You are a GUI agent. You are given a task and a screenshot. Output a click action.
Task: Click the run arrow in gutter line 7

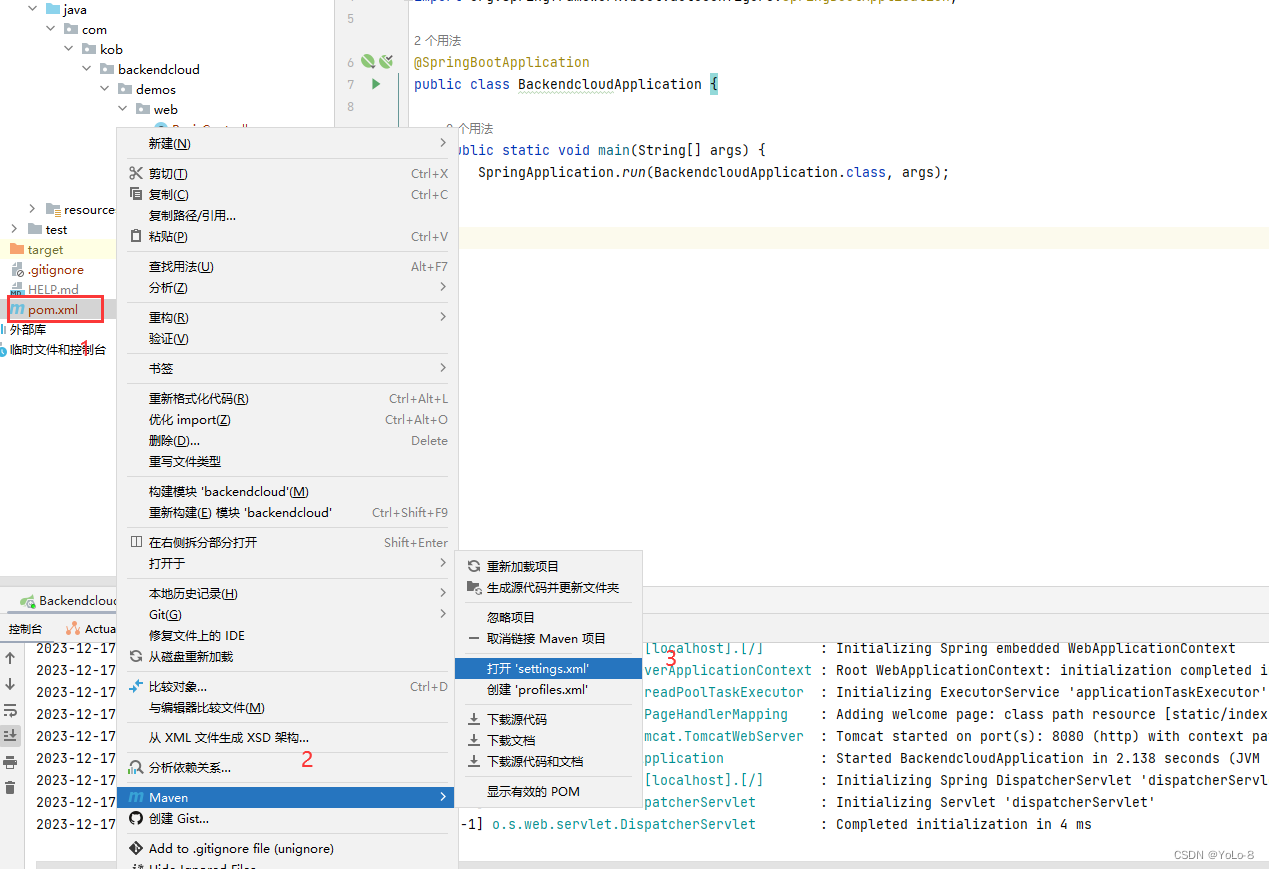pos(376,84)
